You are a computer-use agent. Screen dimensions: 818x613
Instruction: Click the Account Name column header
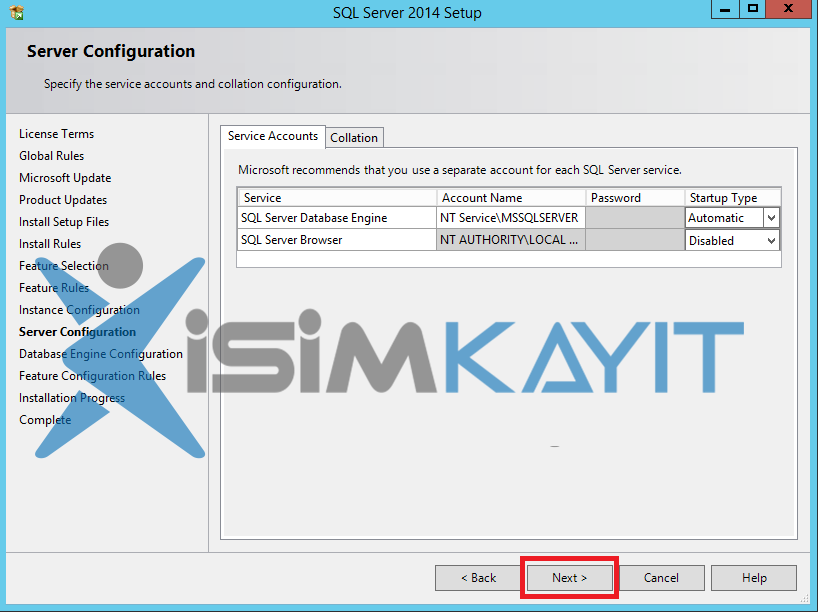click(511, 198)
